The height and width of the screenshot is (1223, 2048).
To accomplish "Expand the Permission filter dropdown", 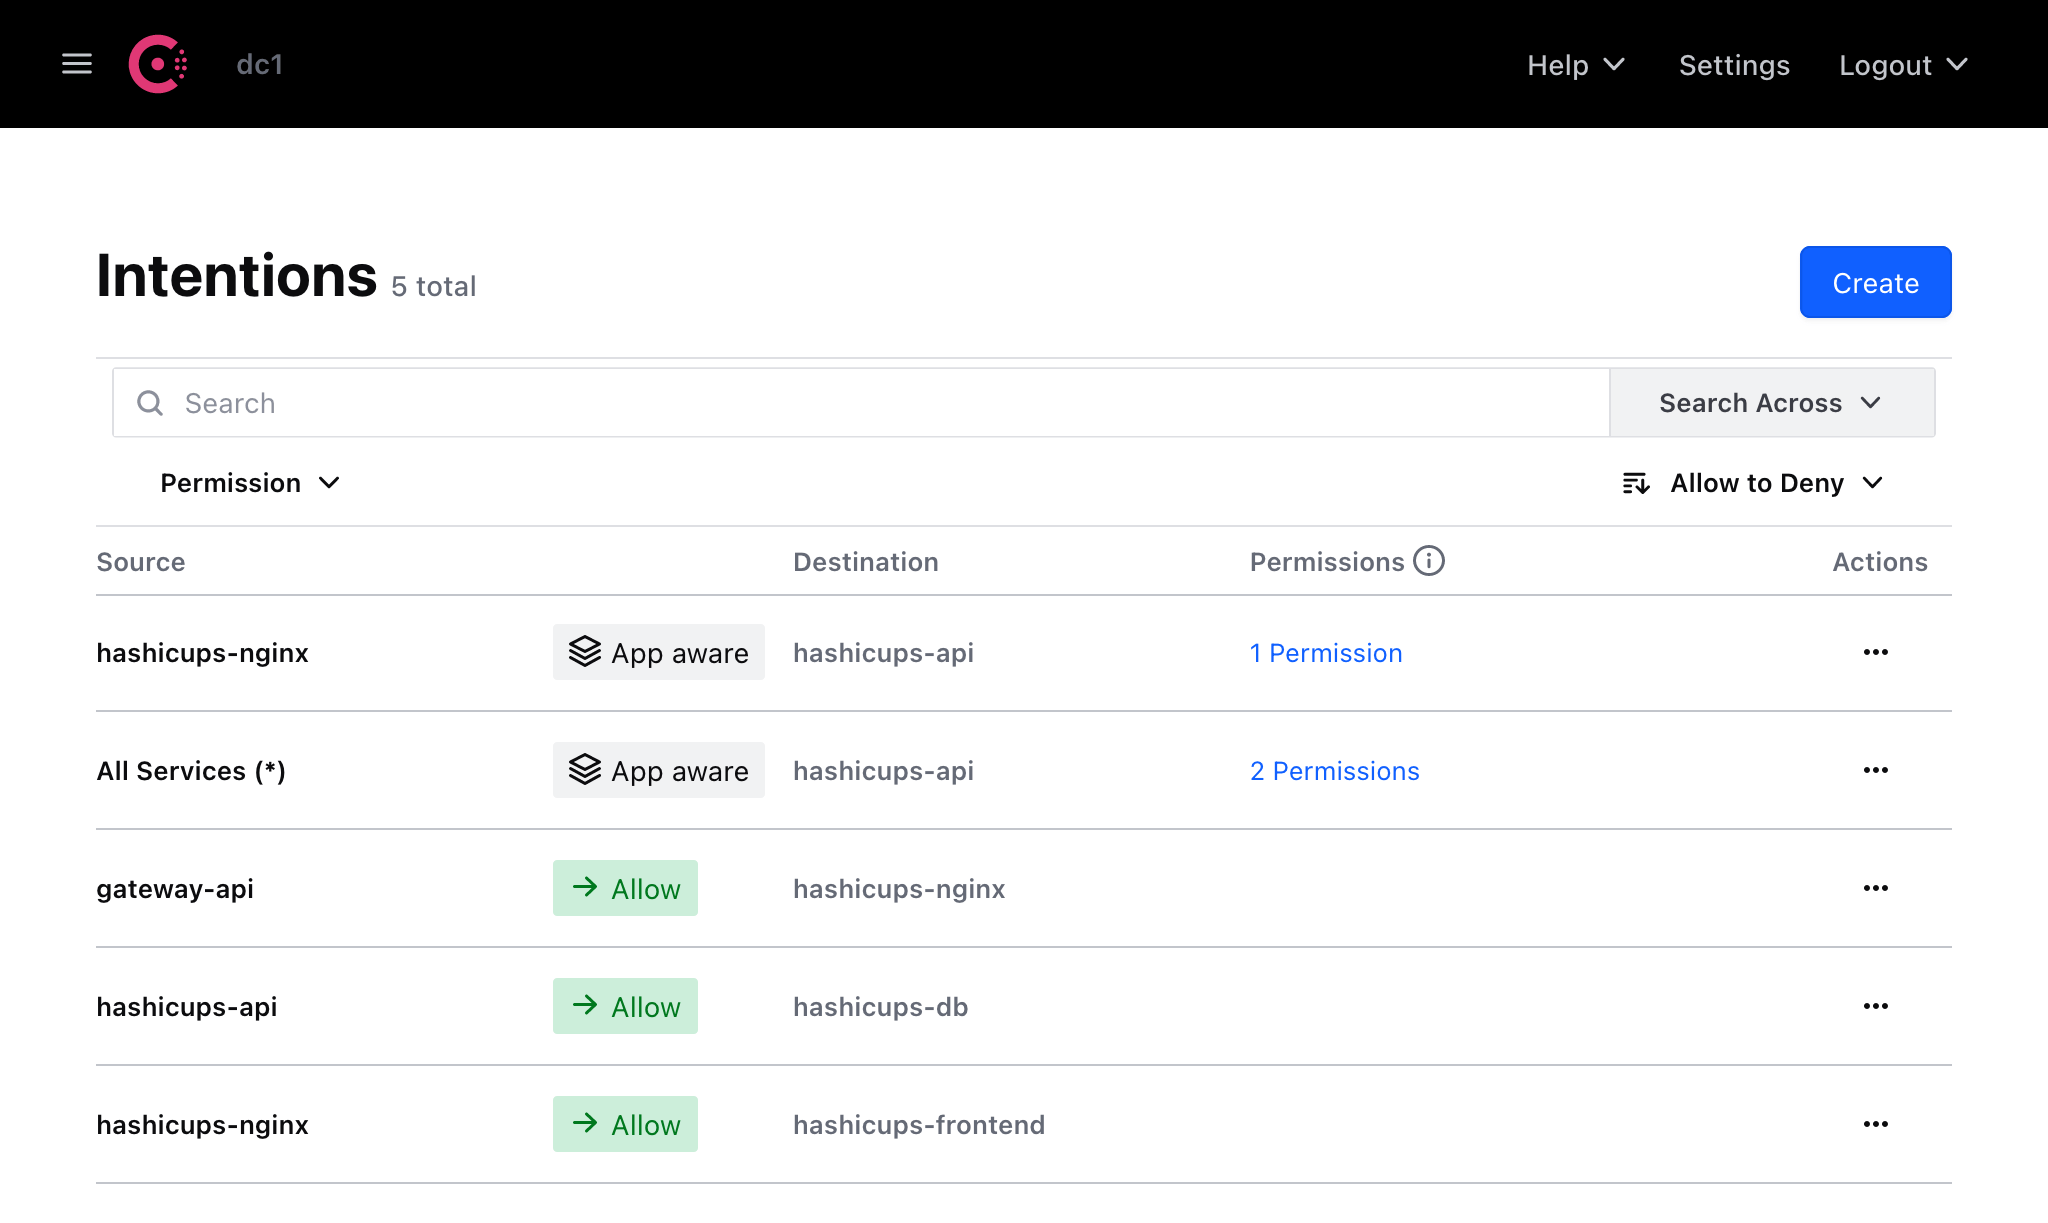I will click(x=250, y=483).
